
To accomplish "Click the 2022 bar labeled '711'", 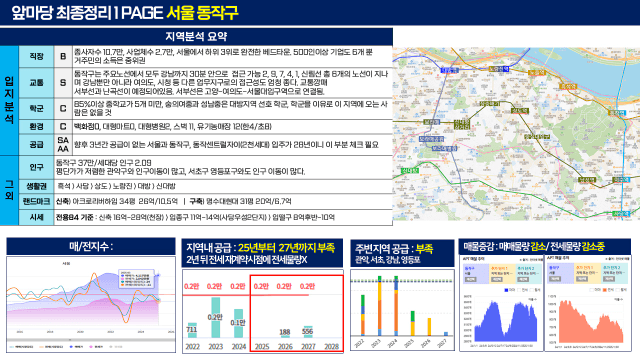I will coord(192,330).
